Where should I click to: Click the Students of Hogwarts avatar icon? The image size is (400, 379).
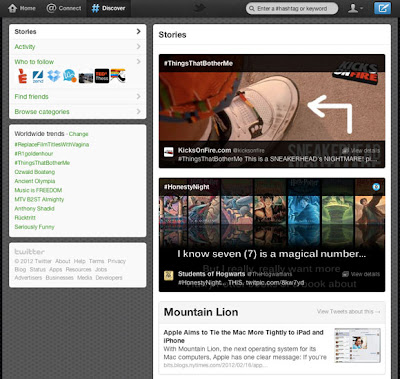pyautogui.click(x=169, y=276)
